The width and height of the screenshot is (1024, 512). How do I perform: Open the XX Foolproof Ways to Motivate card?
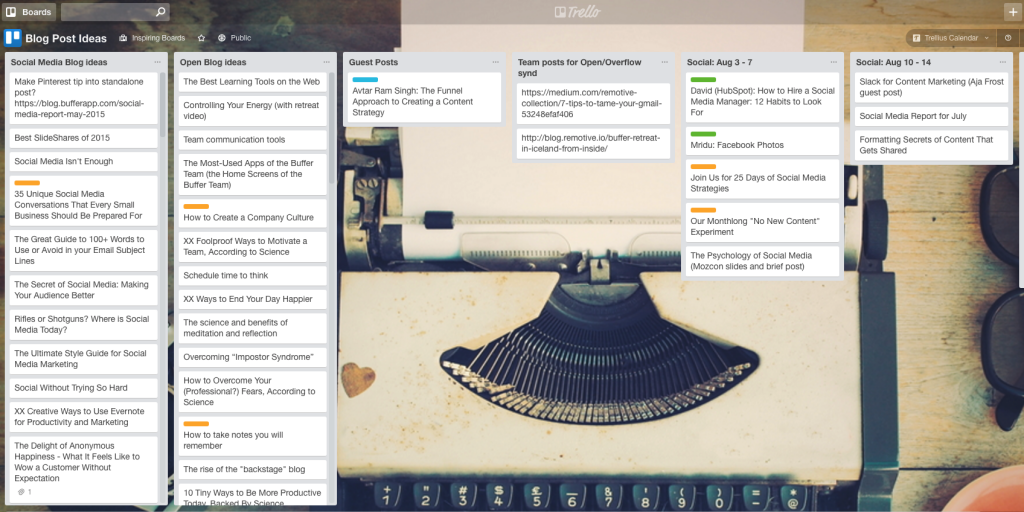click(253, 246)
